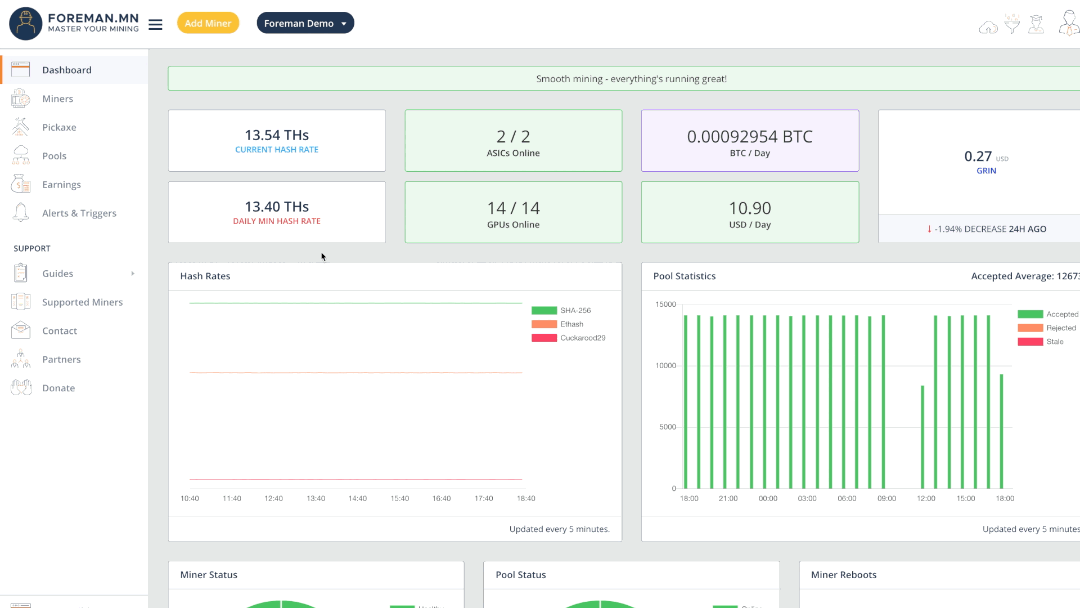Open the Foreman Demo account dropdown
This screenshot has width=1080, height=608.
[305, 23]
